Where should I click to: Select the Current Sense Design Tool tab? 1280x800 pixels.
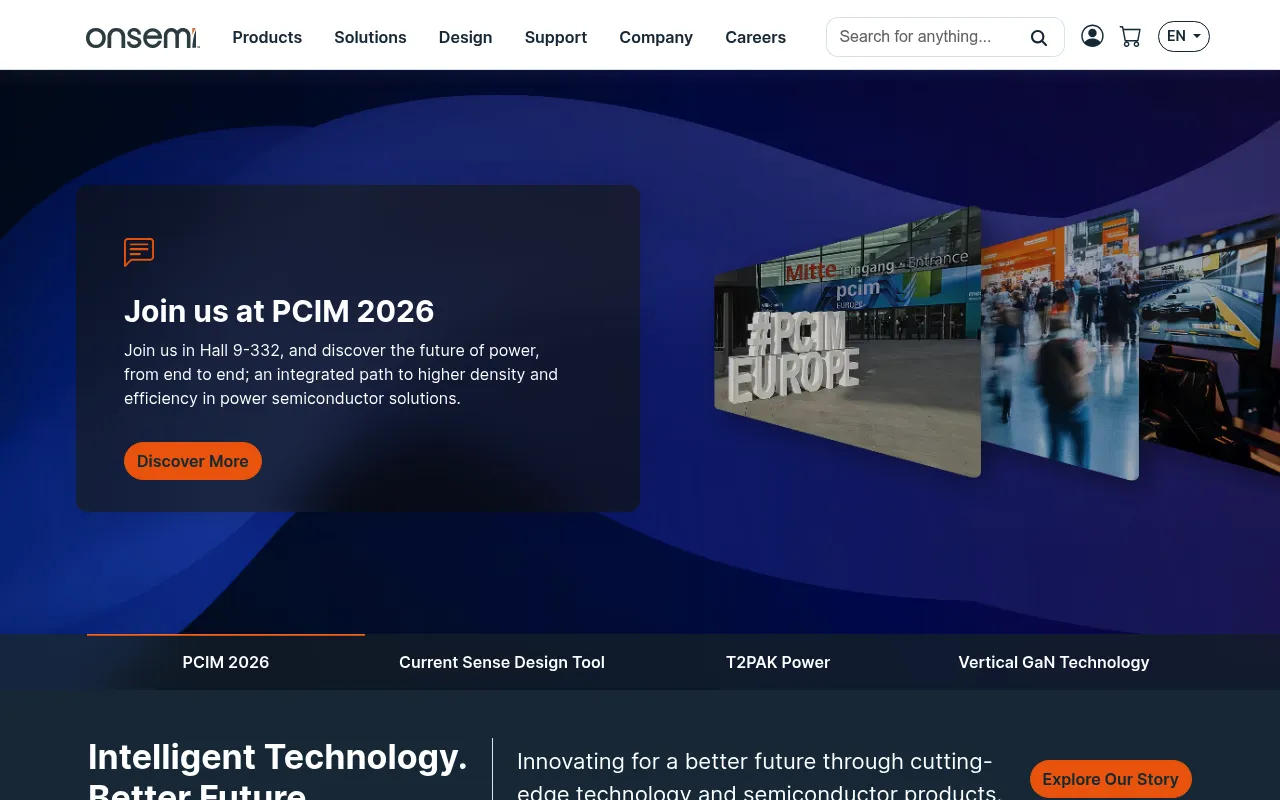coord(502,662)
